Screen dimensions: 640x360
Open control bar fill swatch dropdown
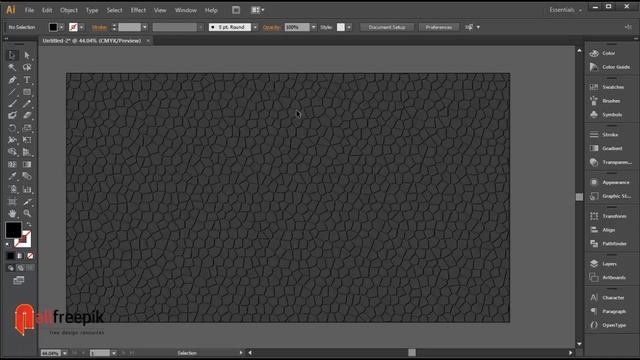click(62, 27)
